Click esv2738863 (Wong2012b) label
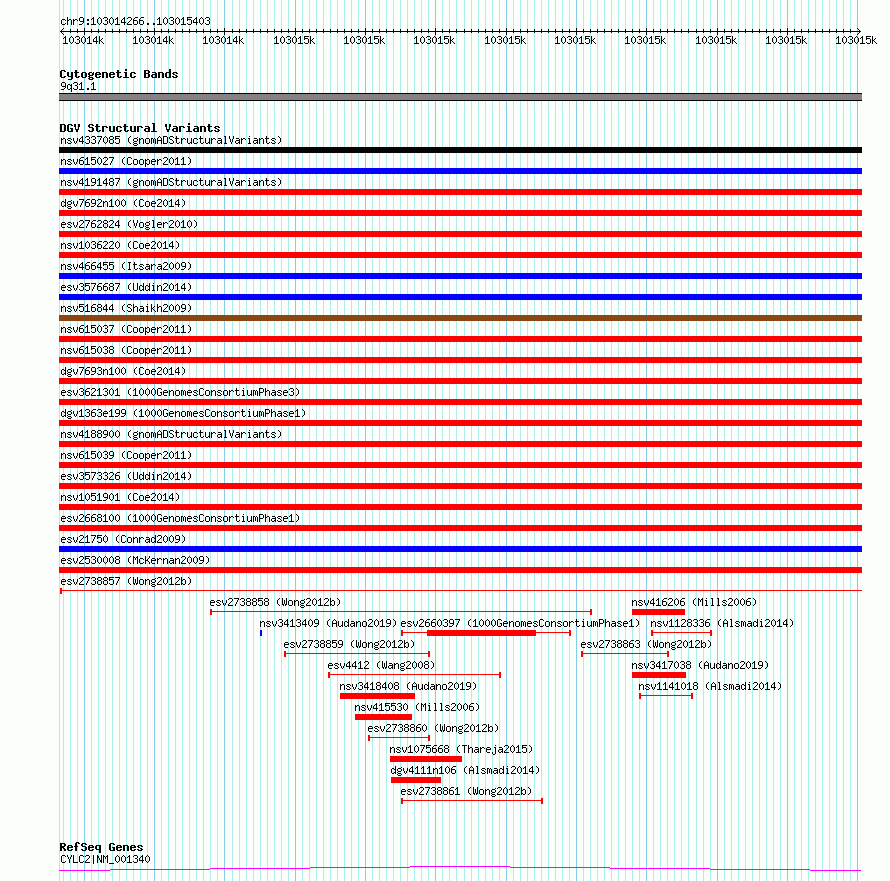 (646, 644)
